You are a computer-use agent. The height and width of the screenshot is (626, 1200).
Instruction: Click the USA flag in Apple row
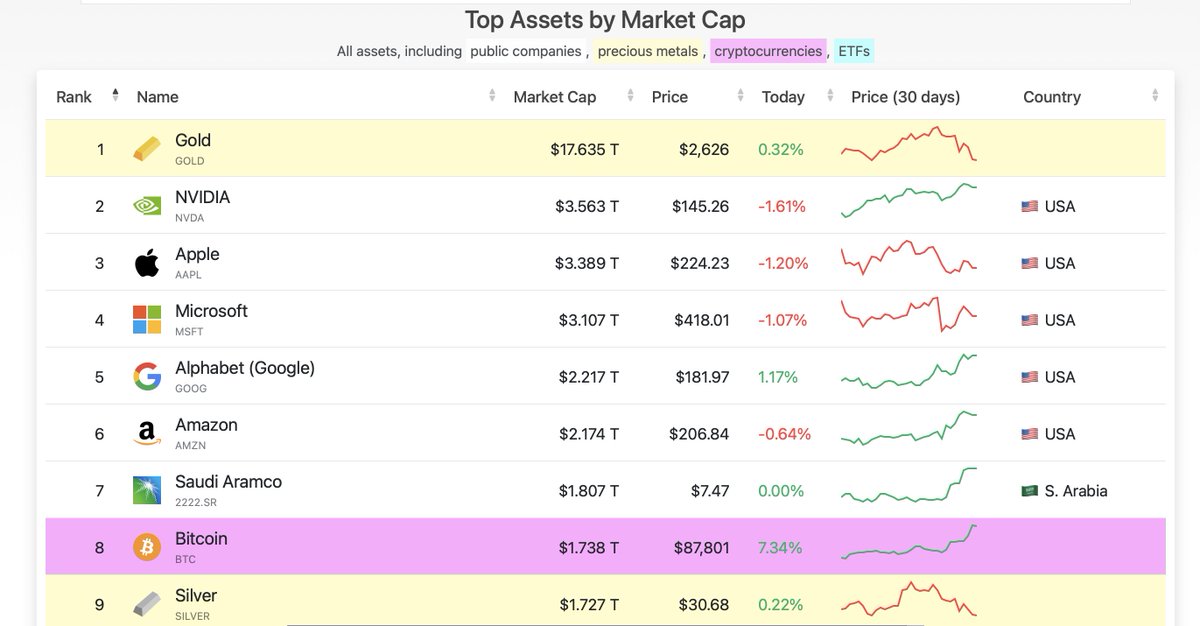pos(1029,264)
